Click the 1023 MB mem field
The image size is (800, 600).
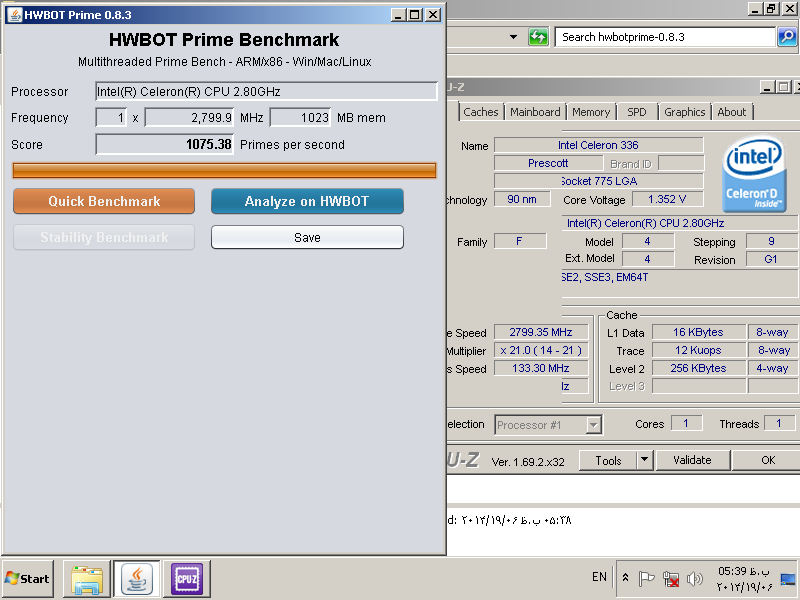300,117
